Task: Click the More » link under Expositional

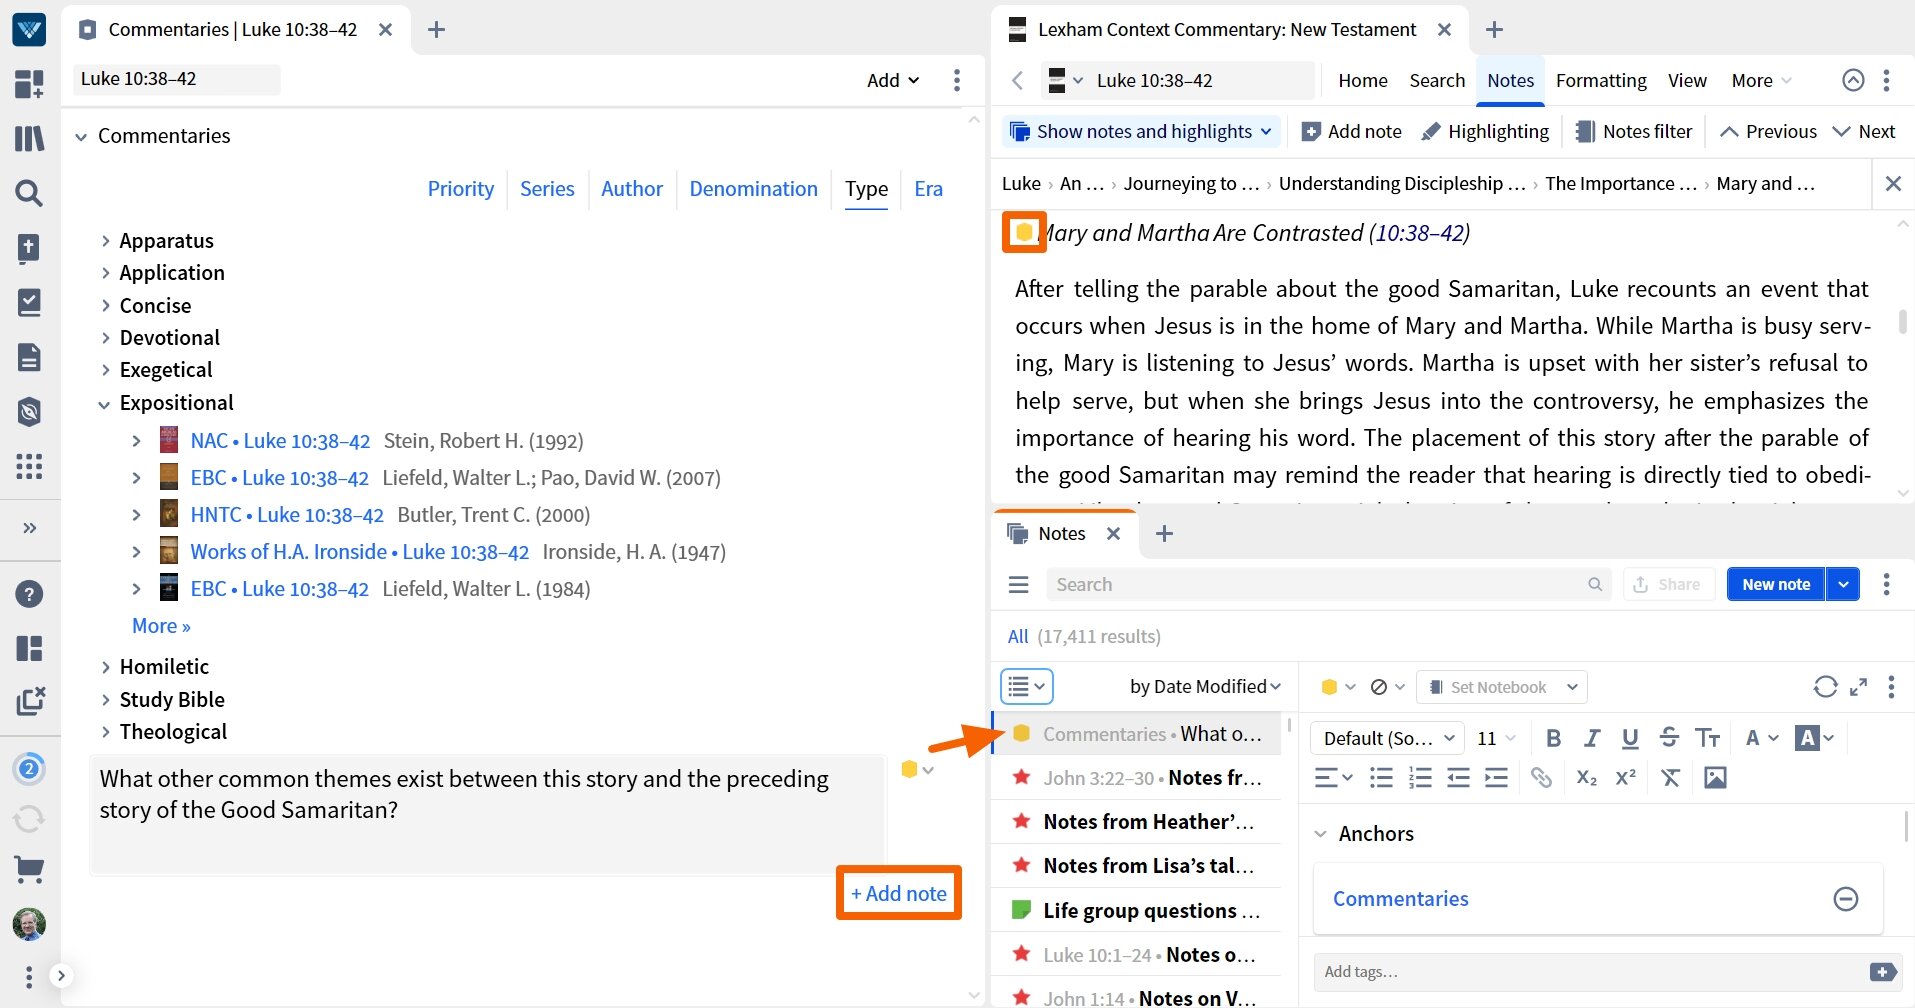Action: (x=161, y=626)
